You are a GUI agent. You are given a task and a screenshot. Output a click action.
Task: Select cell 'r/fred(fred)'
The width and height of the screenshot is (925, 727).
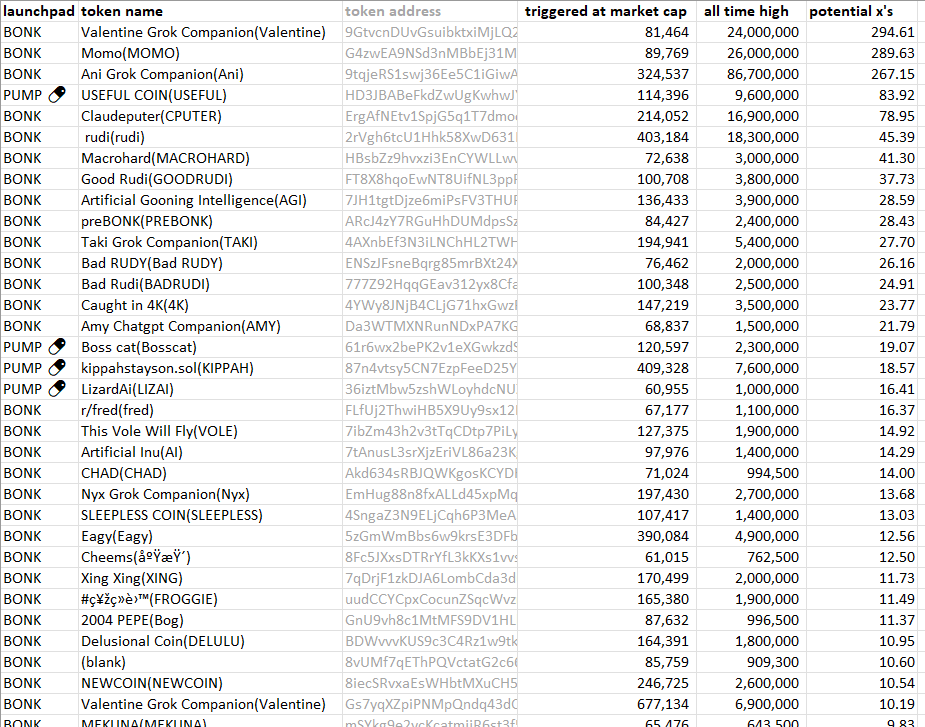point(210,410)
